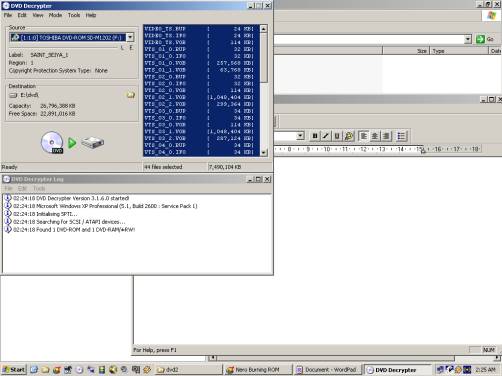Open WordPad font size dropdown
Viewport: 502px width, 376px height.
click(x=300, y=135)
